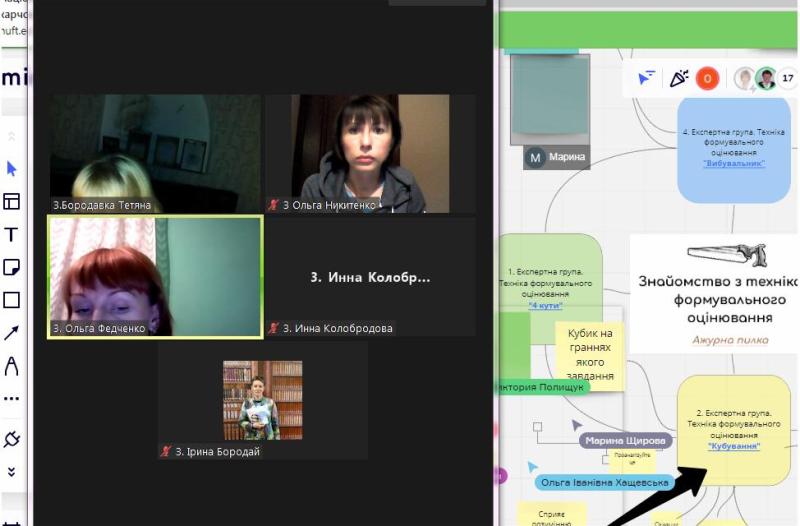800x526 pixels.
Task: Select Инна Колобродова participant tile
Action: pos(370,277)
